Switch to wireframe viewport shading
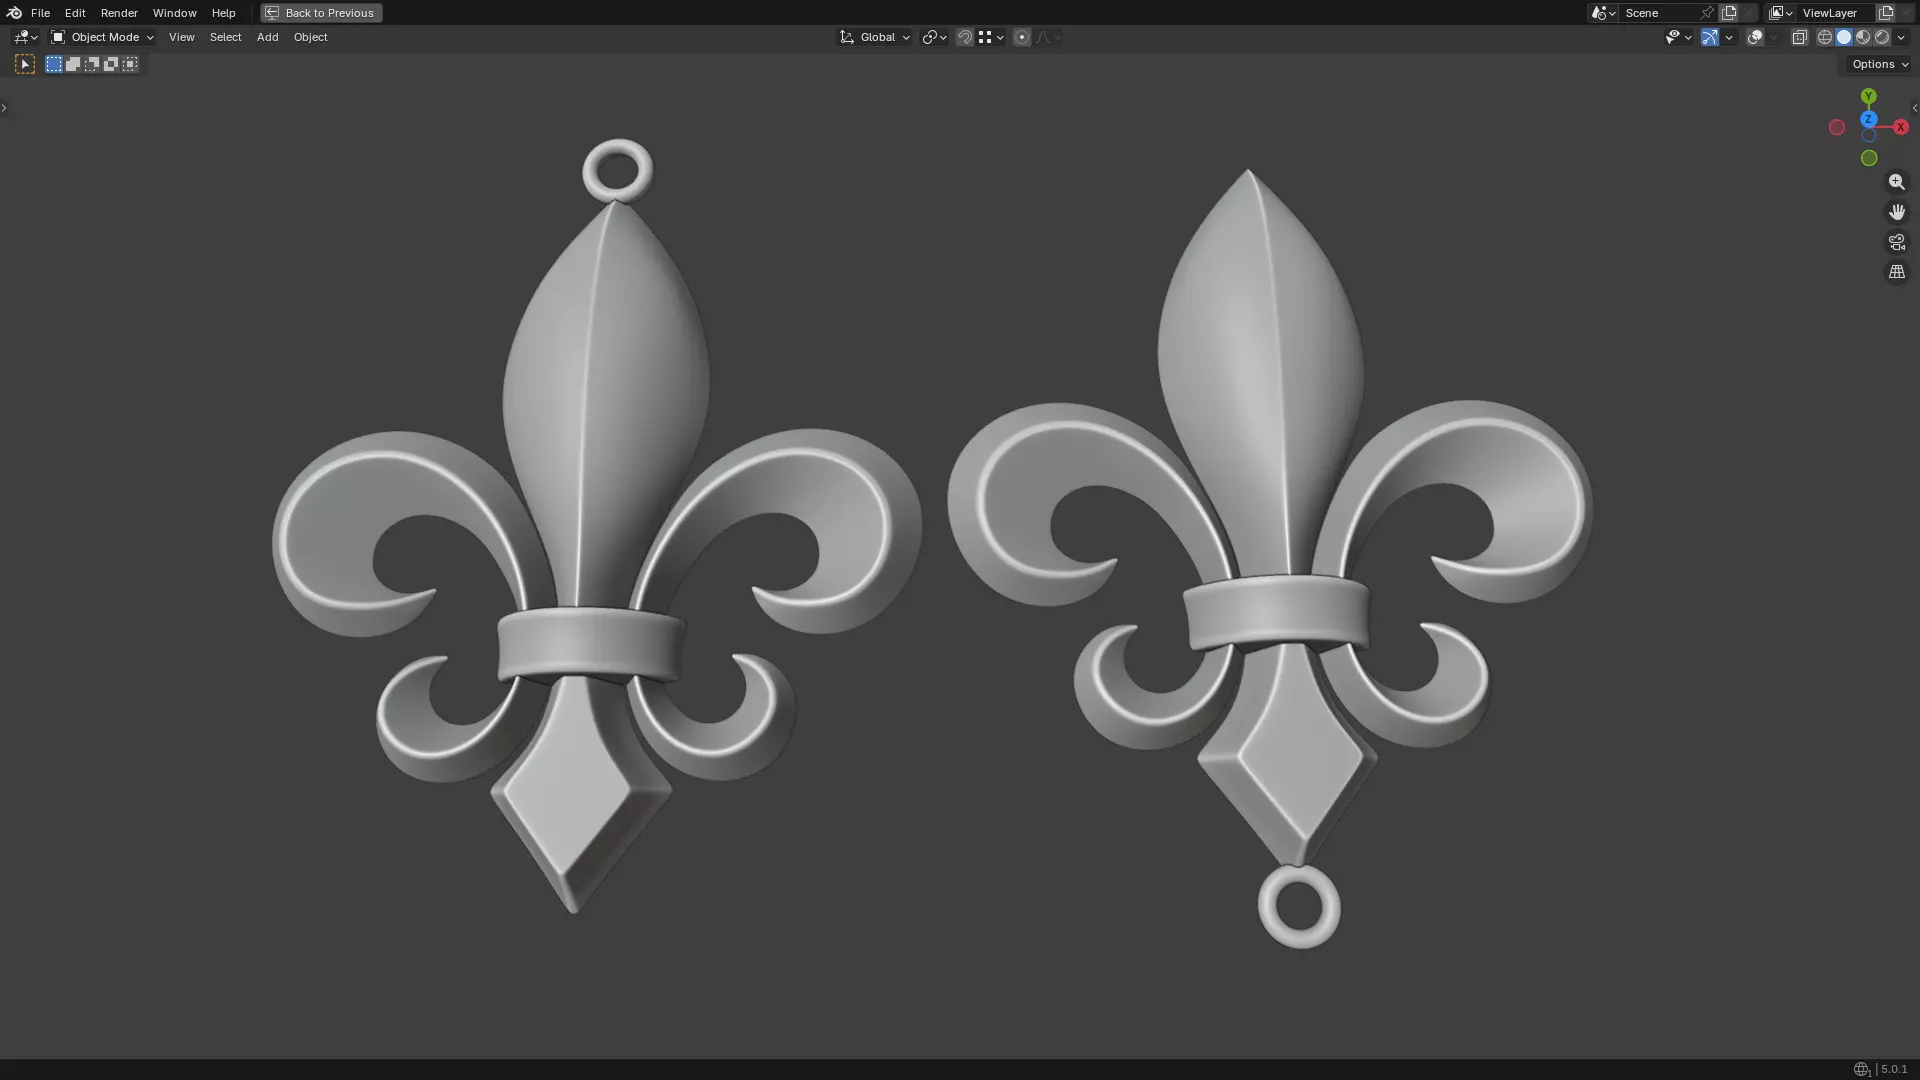Viewport: 1920px width, 1080px height. 1825,37
